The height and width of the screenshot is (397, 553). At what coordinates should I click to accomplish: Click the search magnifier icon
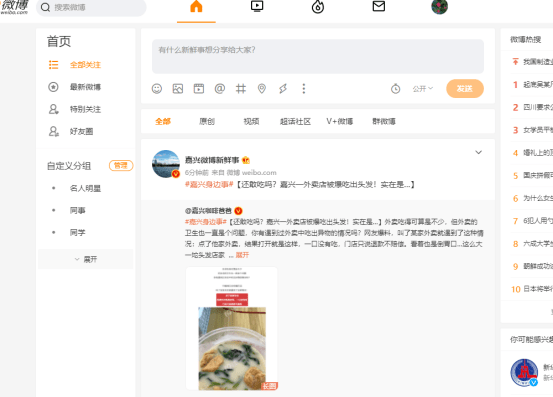45,7
